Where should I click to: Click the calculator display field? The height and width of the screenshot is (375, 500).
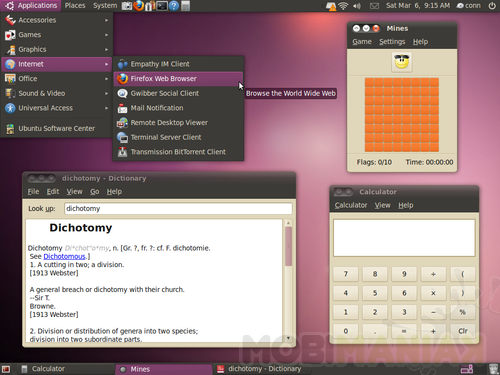[x=404, y=238]
